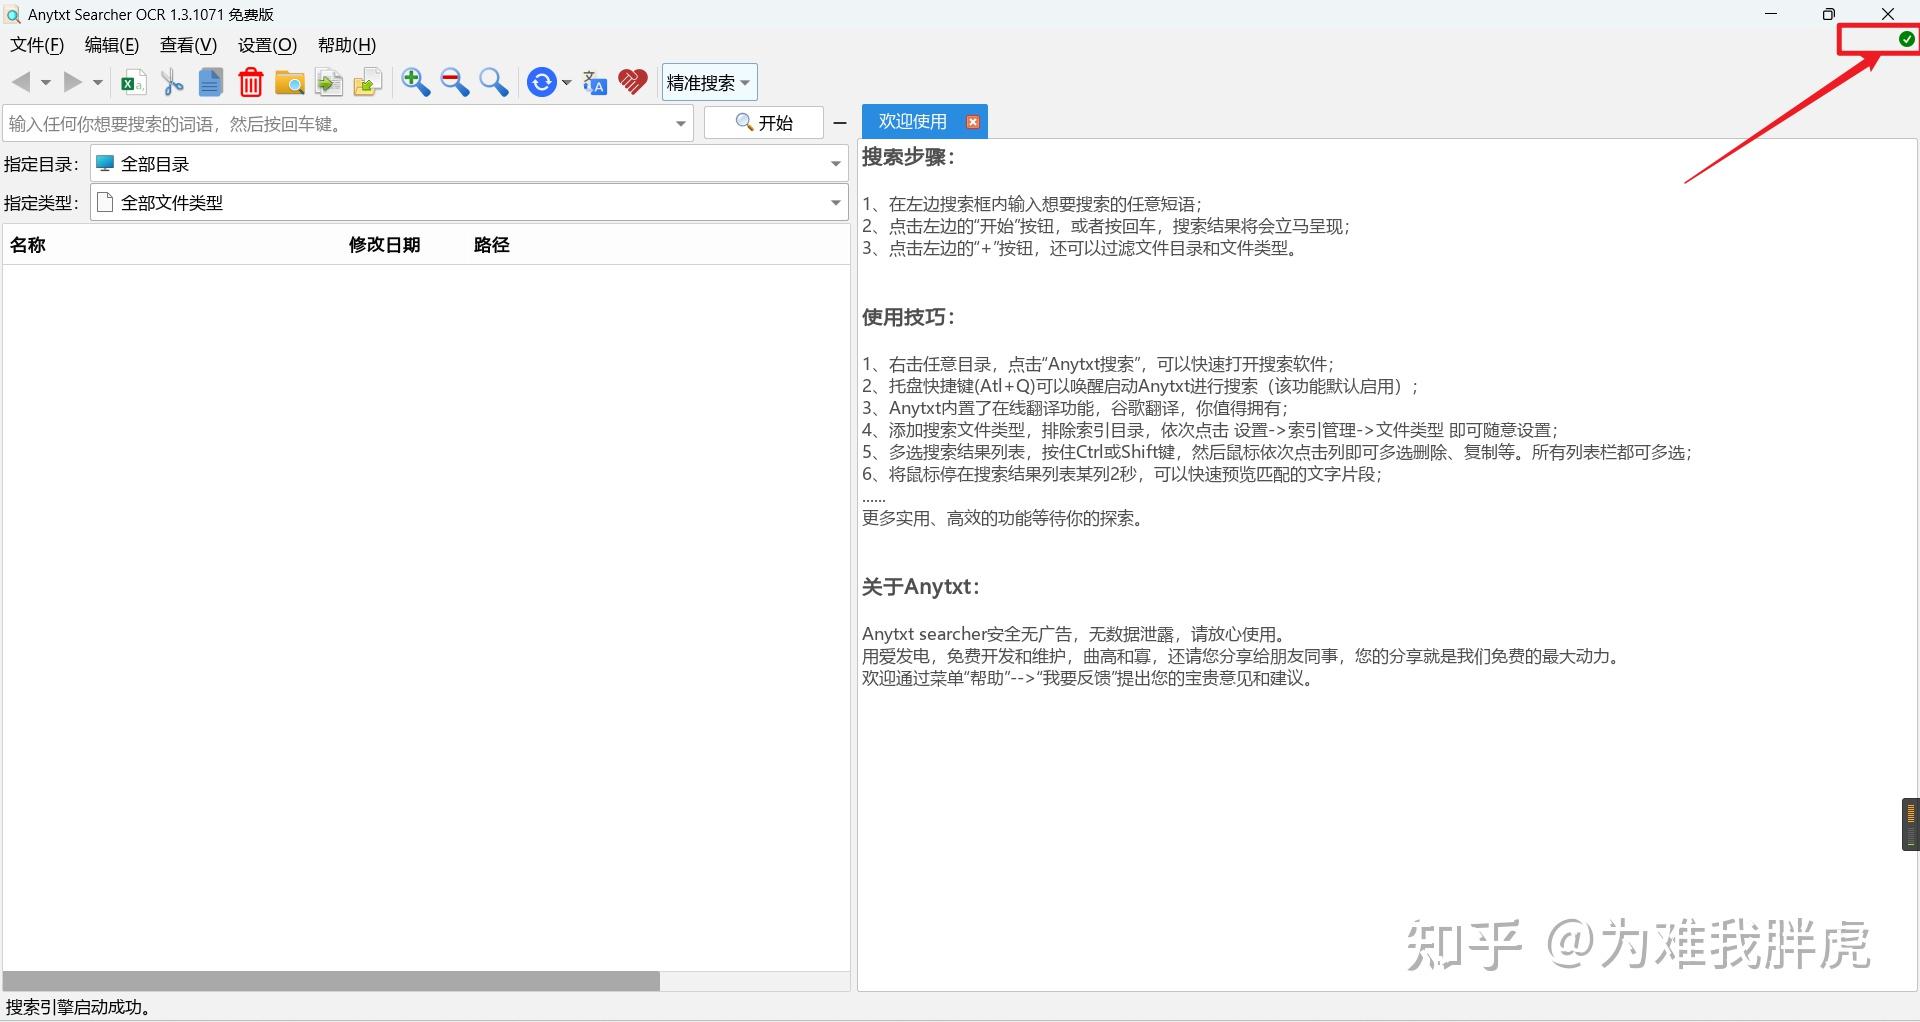Viewport: 1920px width, 1022px height.
Task: Collapse search filters with the minus button
Action: [839, 122]
